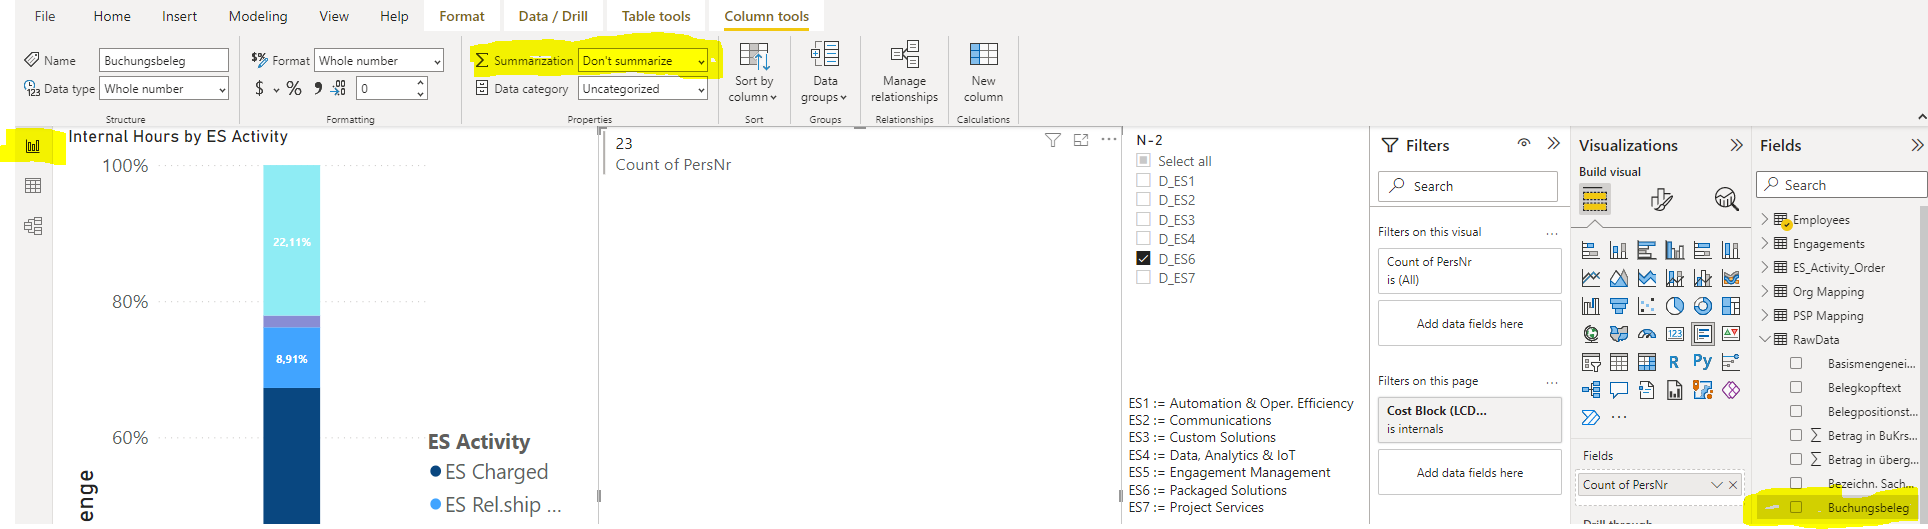
Task: Click Sort by column button
Action: click(x=753, y=72)
